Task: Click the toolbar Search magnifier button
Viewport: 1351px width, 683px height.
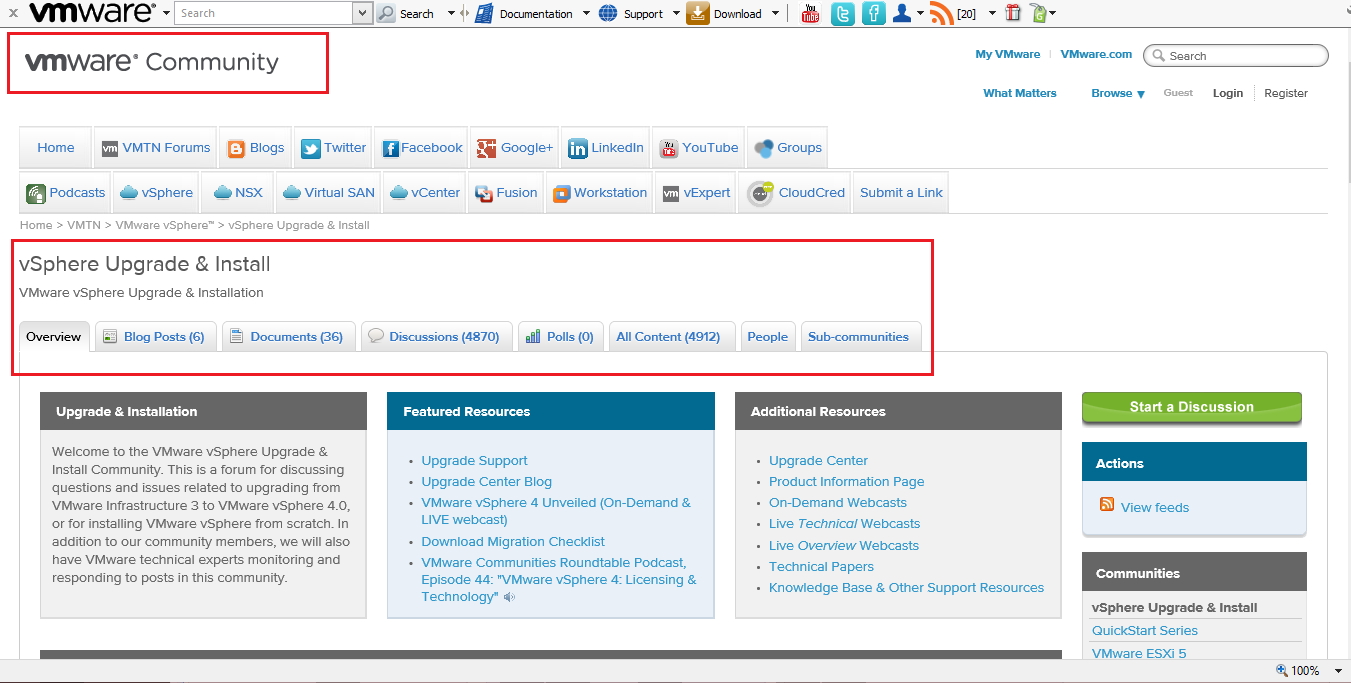Action: pos(386,13)
